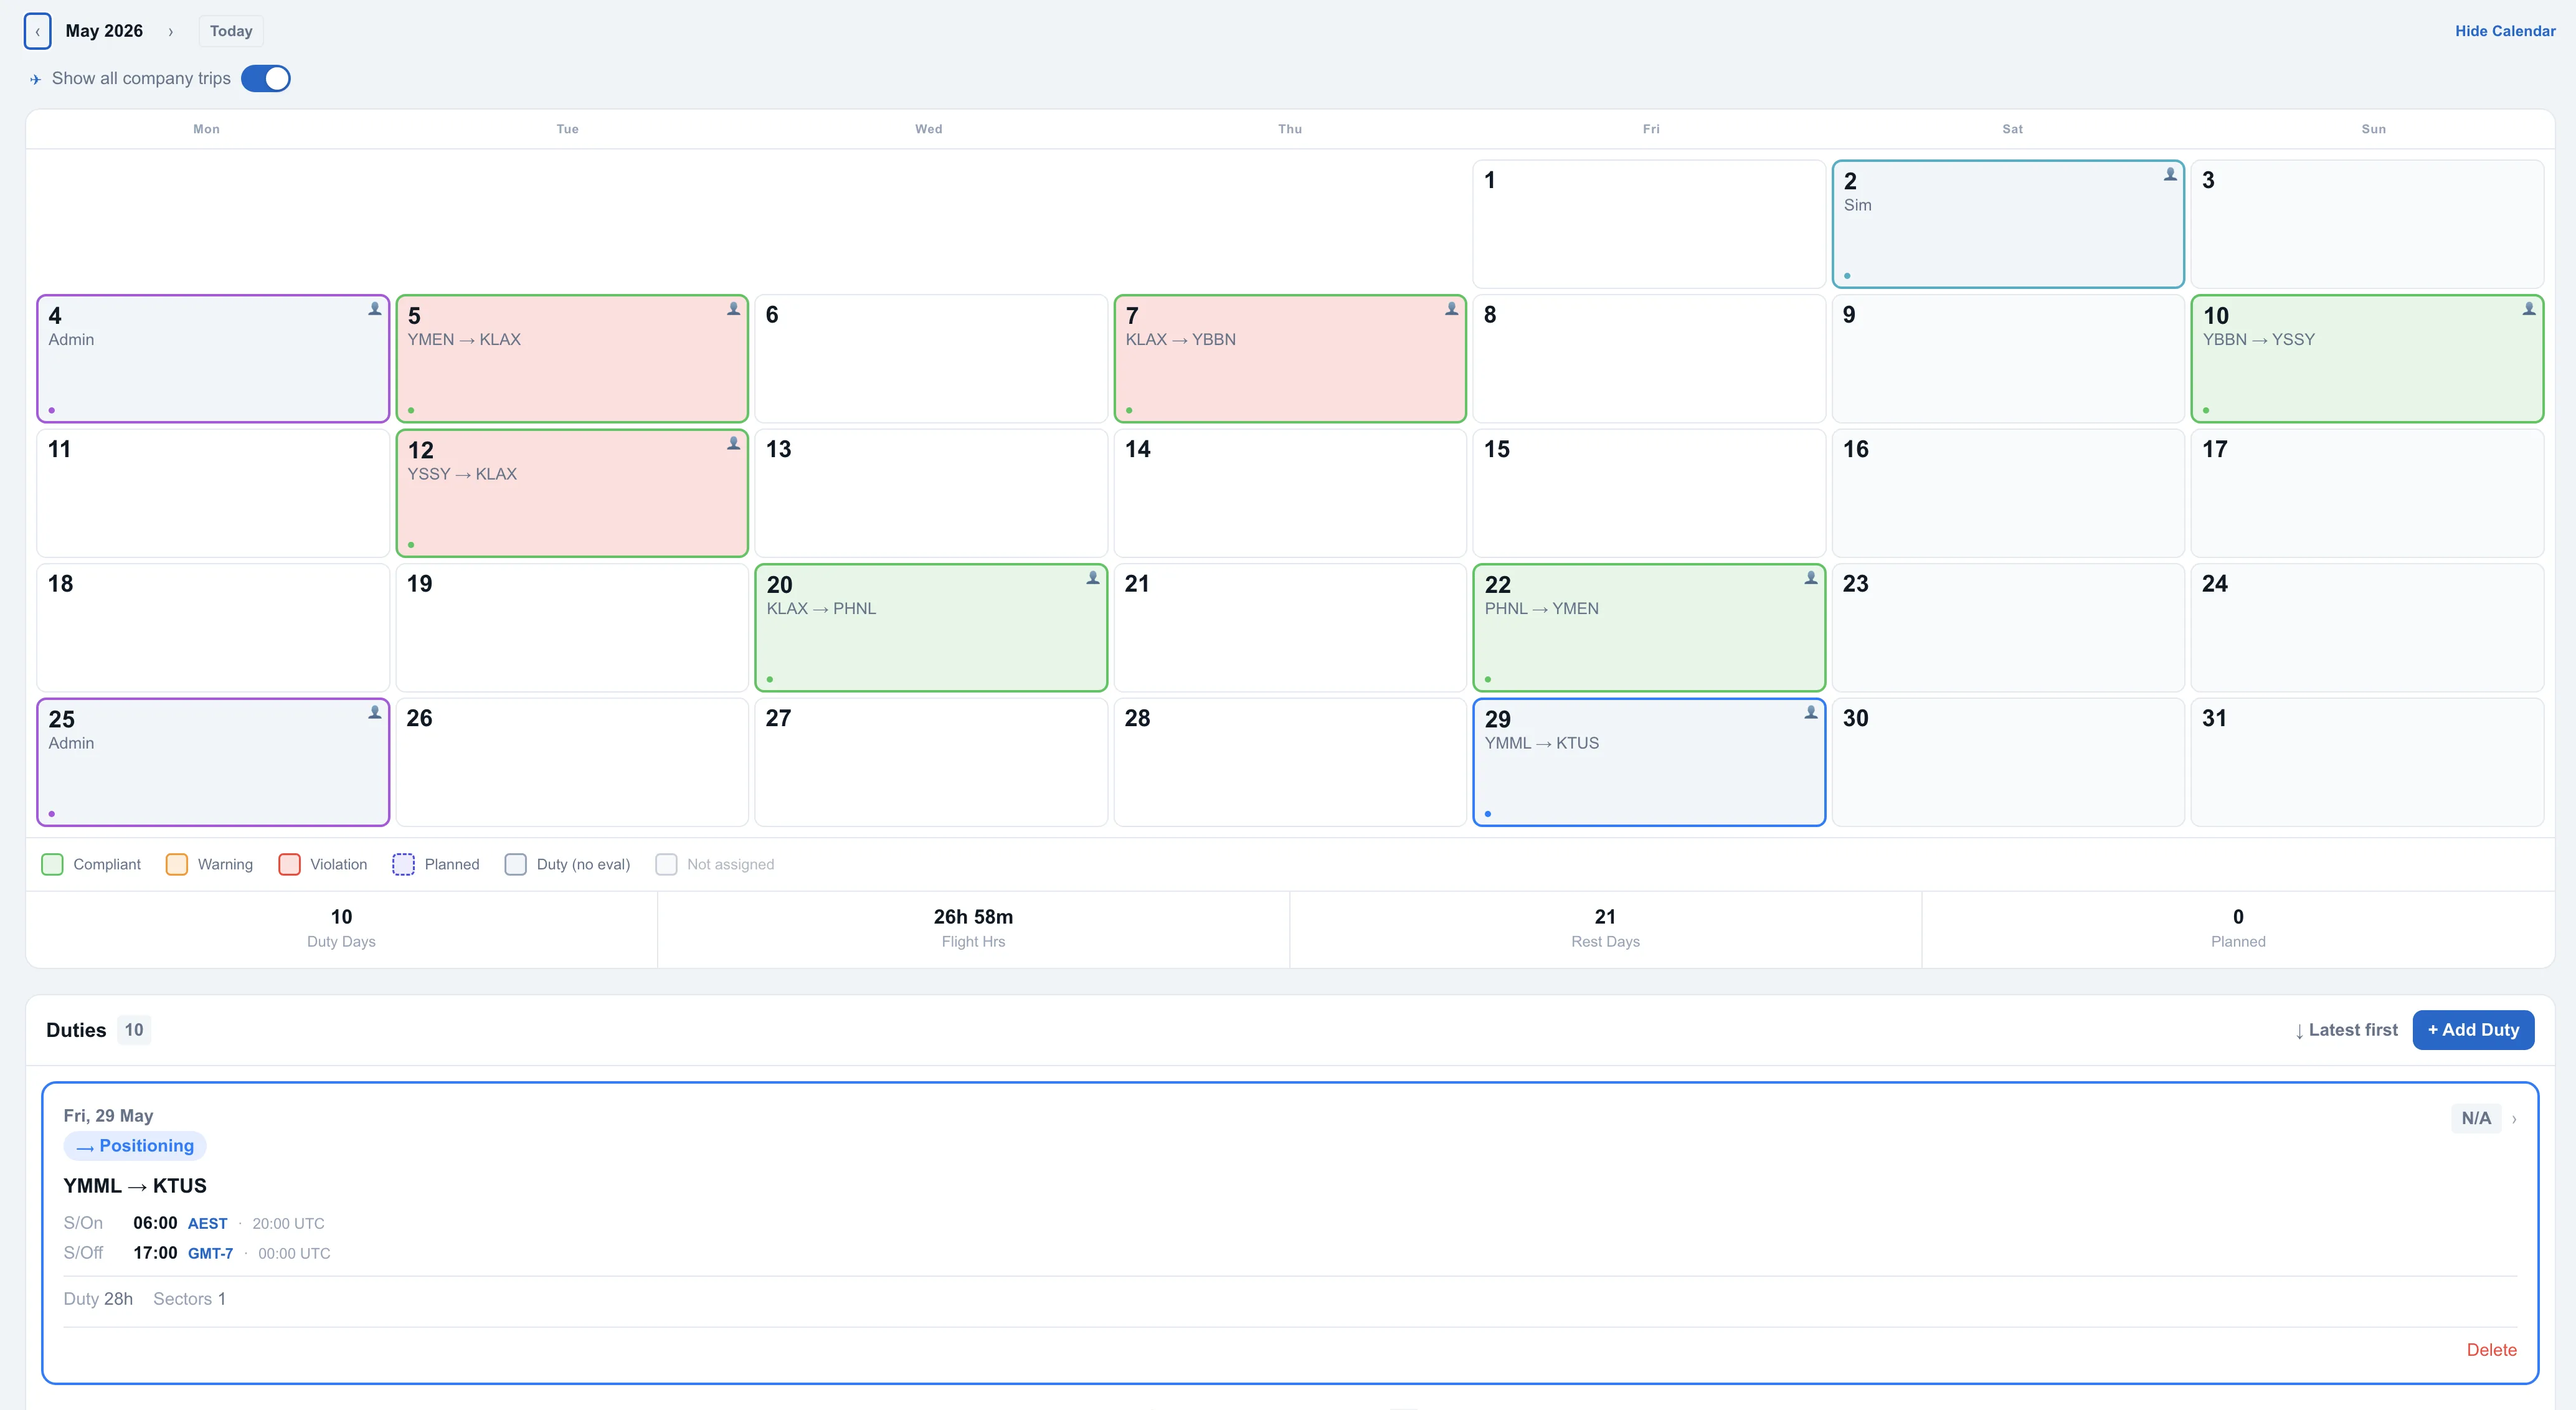Click the 21 Rest Days stat
This screenshot has height=1410, width=2576.
click(1605, 928)
